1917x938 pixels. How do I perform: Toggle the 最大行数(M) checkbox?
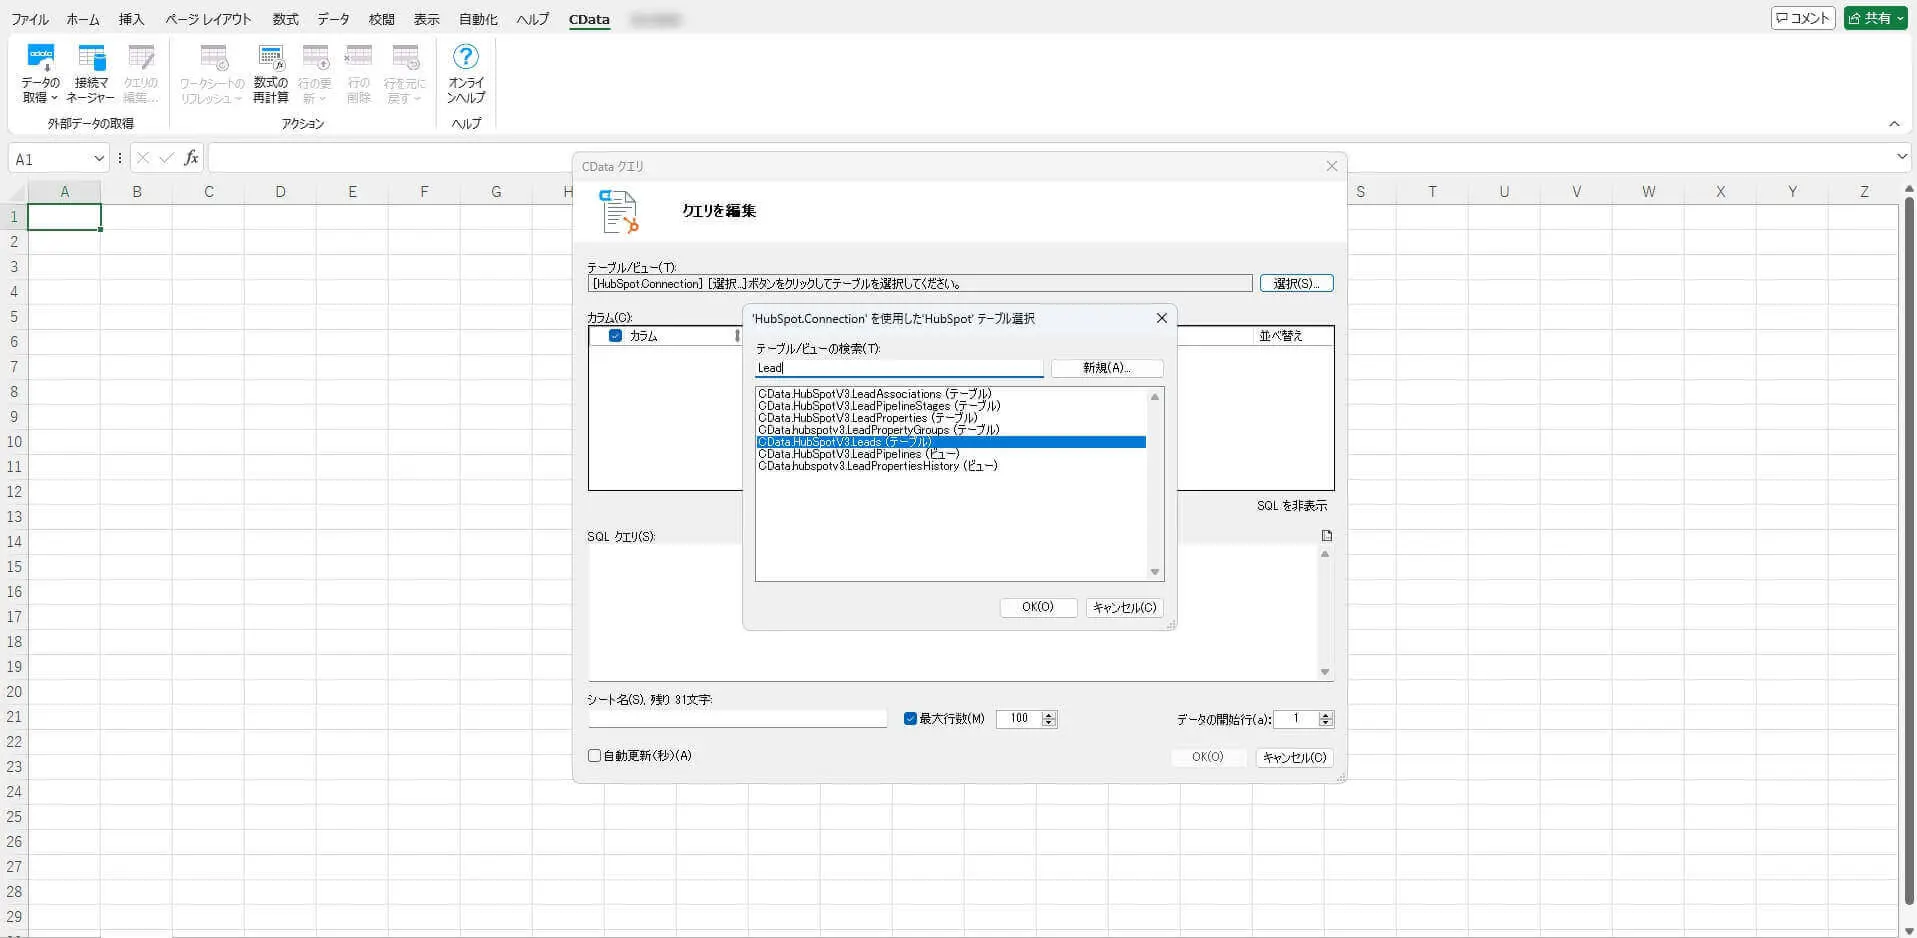[910, 718]
